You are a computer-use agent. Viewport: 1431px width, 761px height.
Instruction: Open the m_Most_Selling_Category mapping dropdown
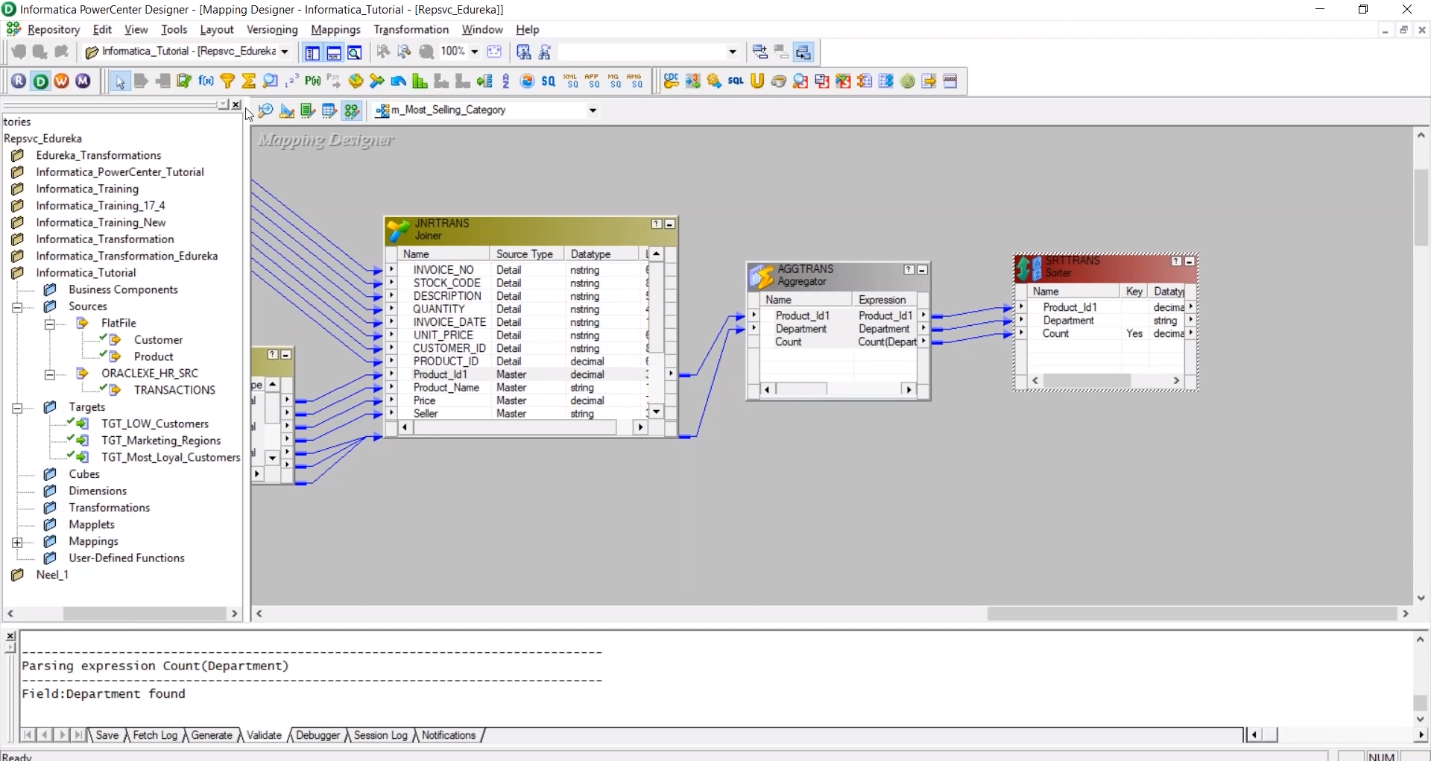[x=592, y=110]
